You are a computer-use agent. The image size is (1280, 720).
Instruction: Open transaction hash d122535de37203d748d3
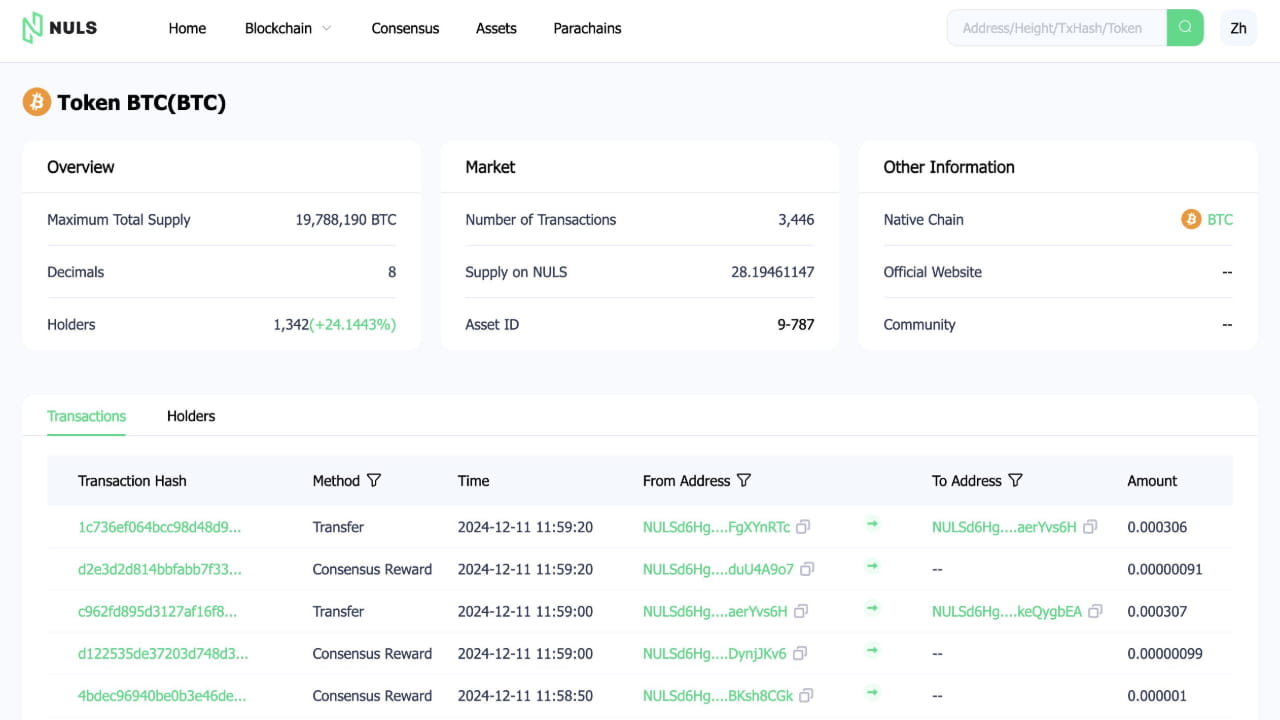[163, 654]
